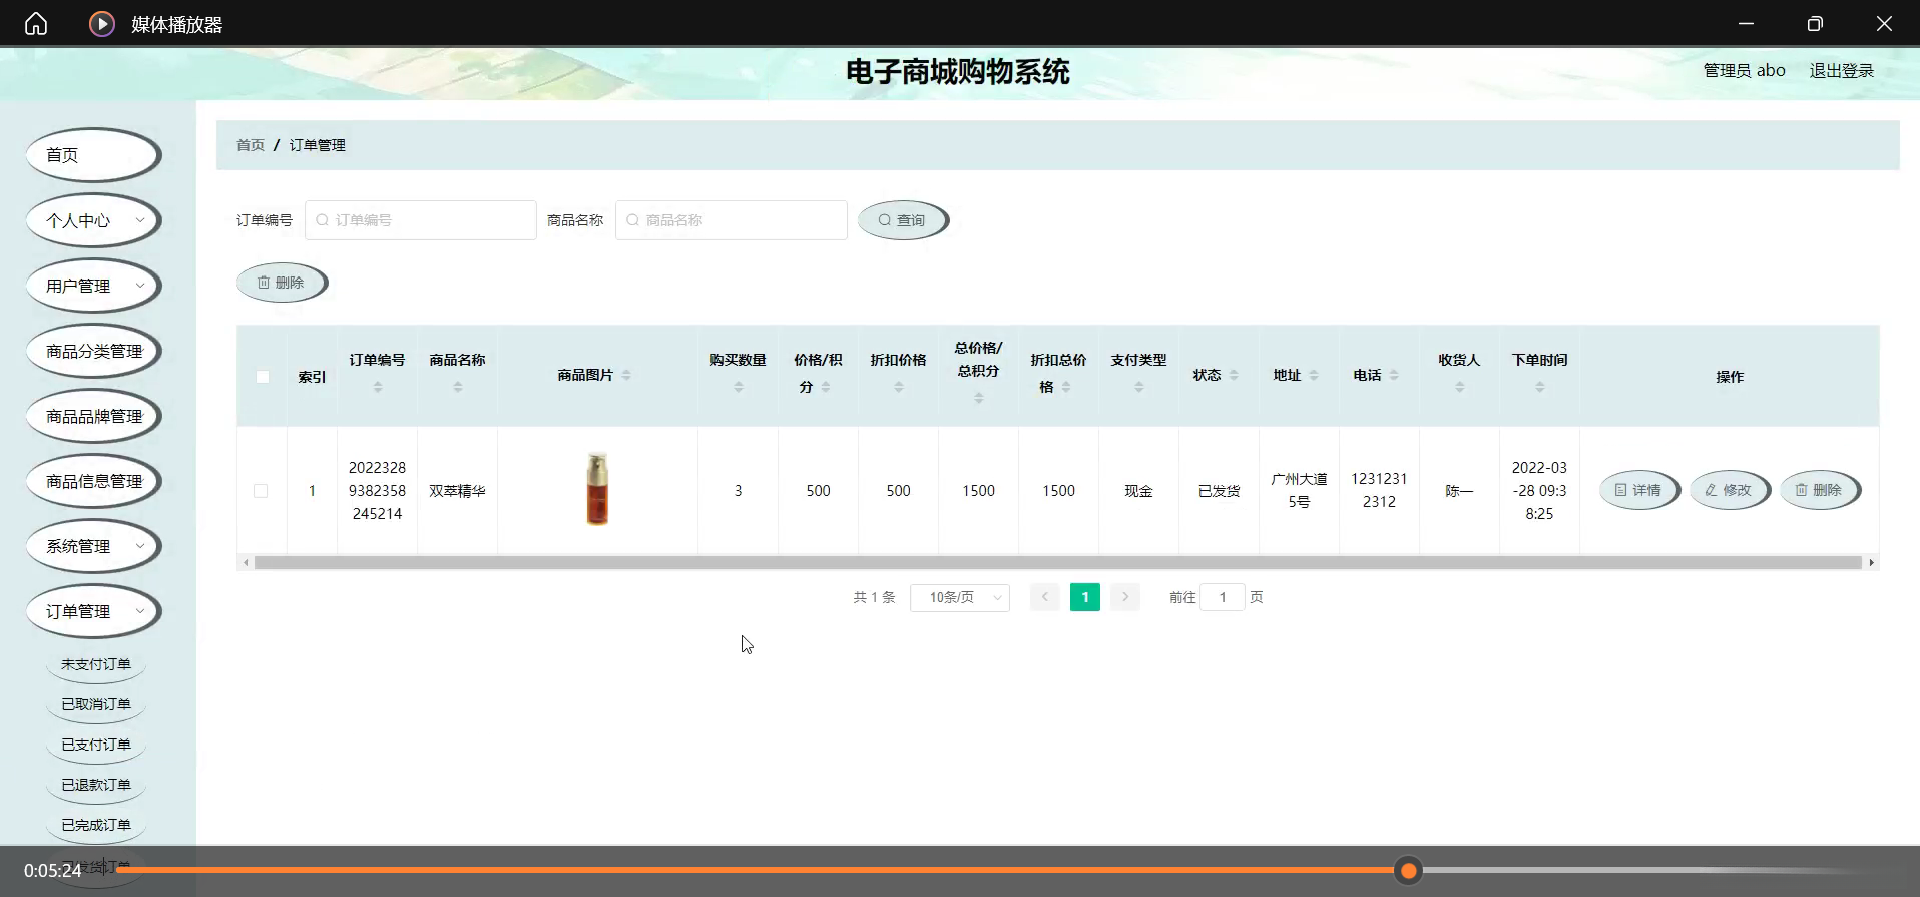The width and height of the screenshot is (1920, 897).
Task: Sort by 价格/积分 column arrows
Action: coord(826,387)
